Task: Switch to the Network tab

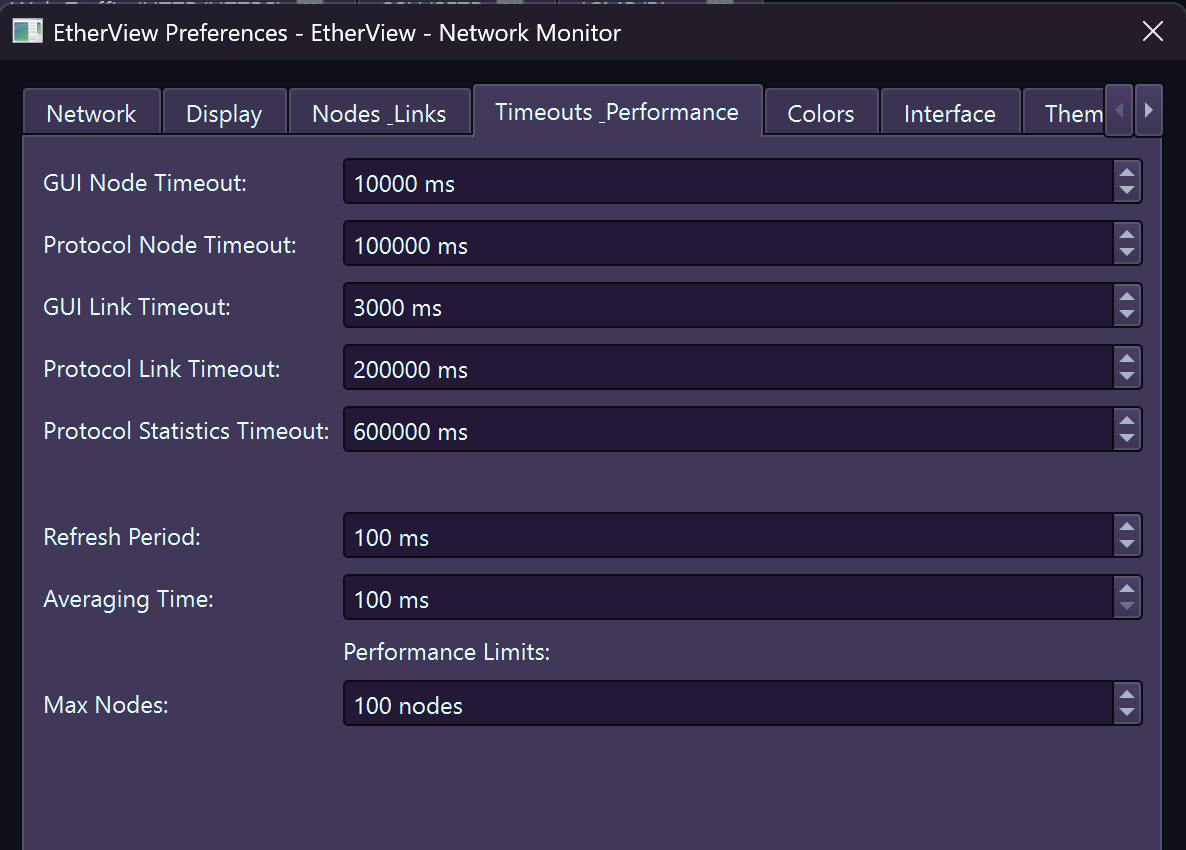Action: pos(91,113)
